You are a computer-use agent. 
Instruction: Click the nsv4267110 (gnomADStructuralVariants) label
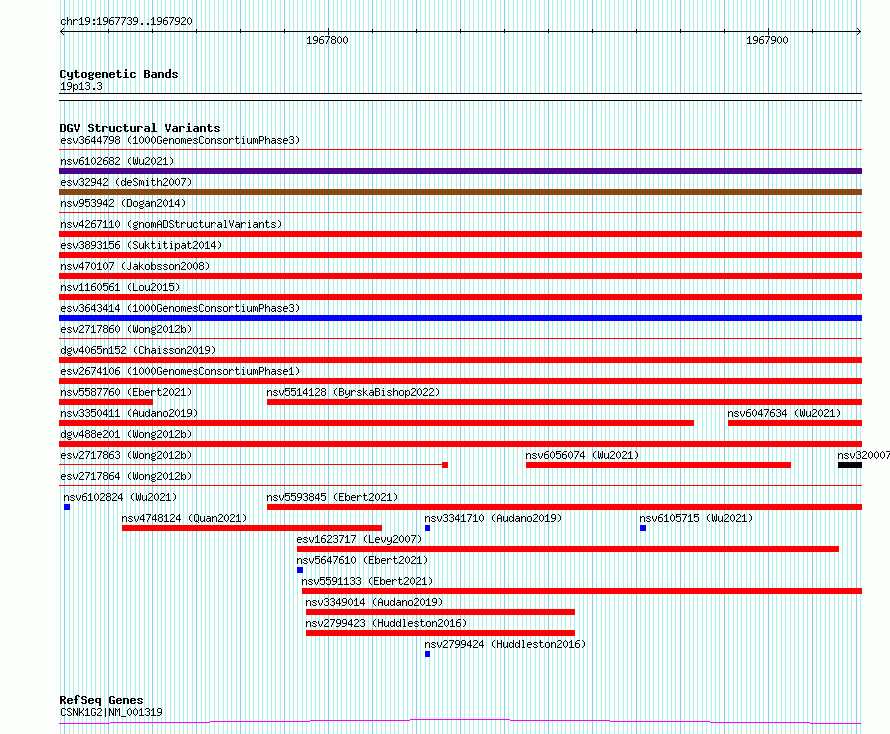click(x=171, y=224)
